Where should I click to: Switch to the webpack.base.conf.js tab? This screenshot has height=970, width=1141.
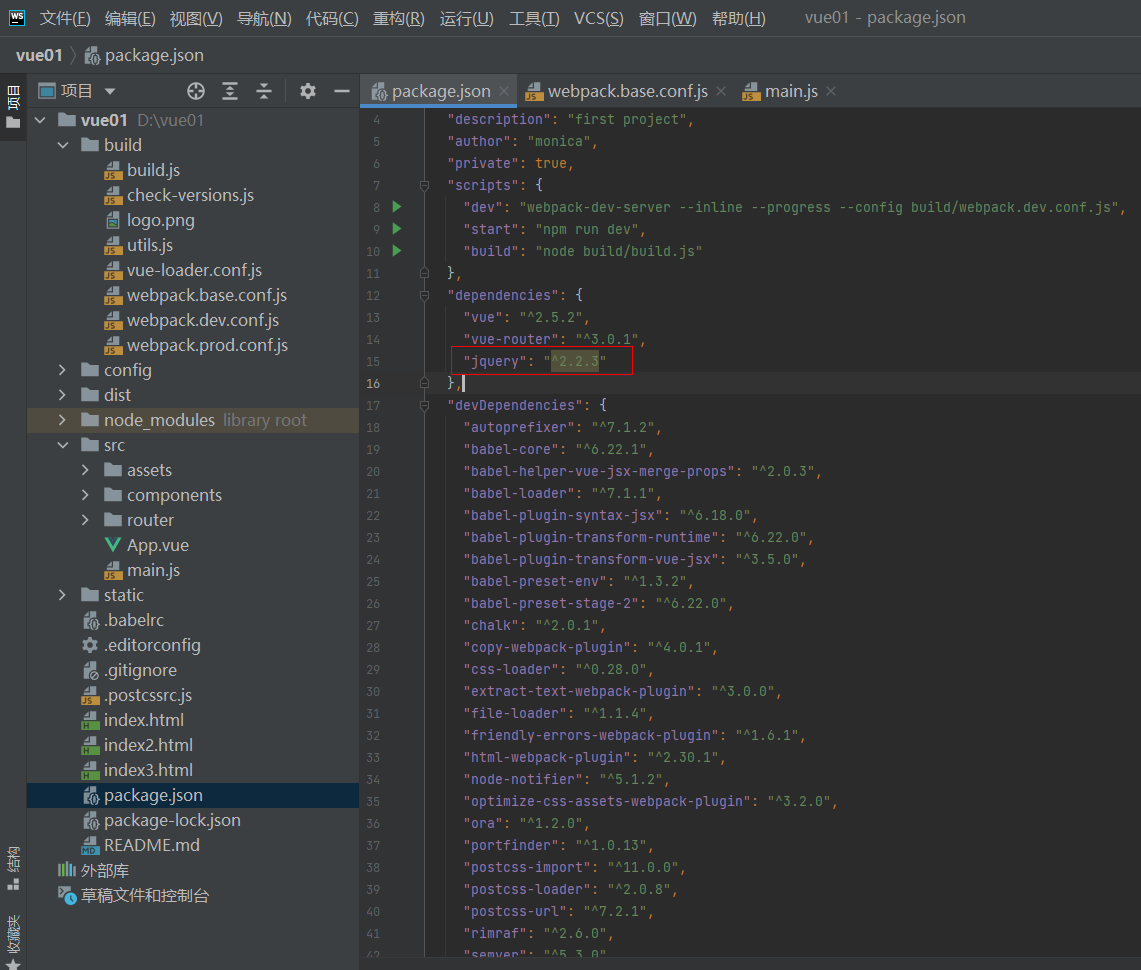click(x=627, y=91)
